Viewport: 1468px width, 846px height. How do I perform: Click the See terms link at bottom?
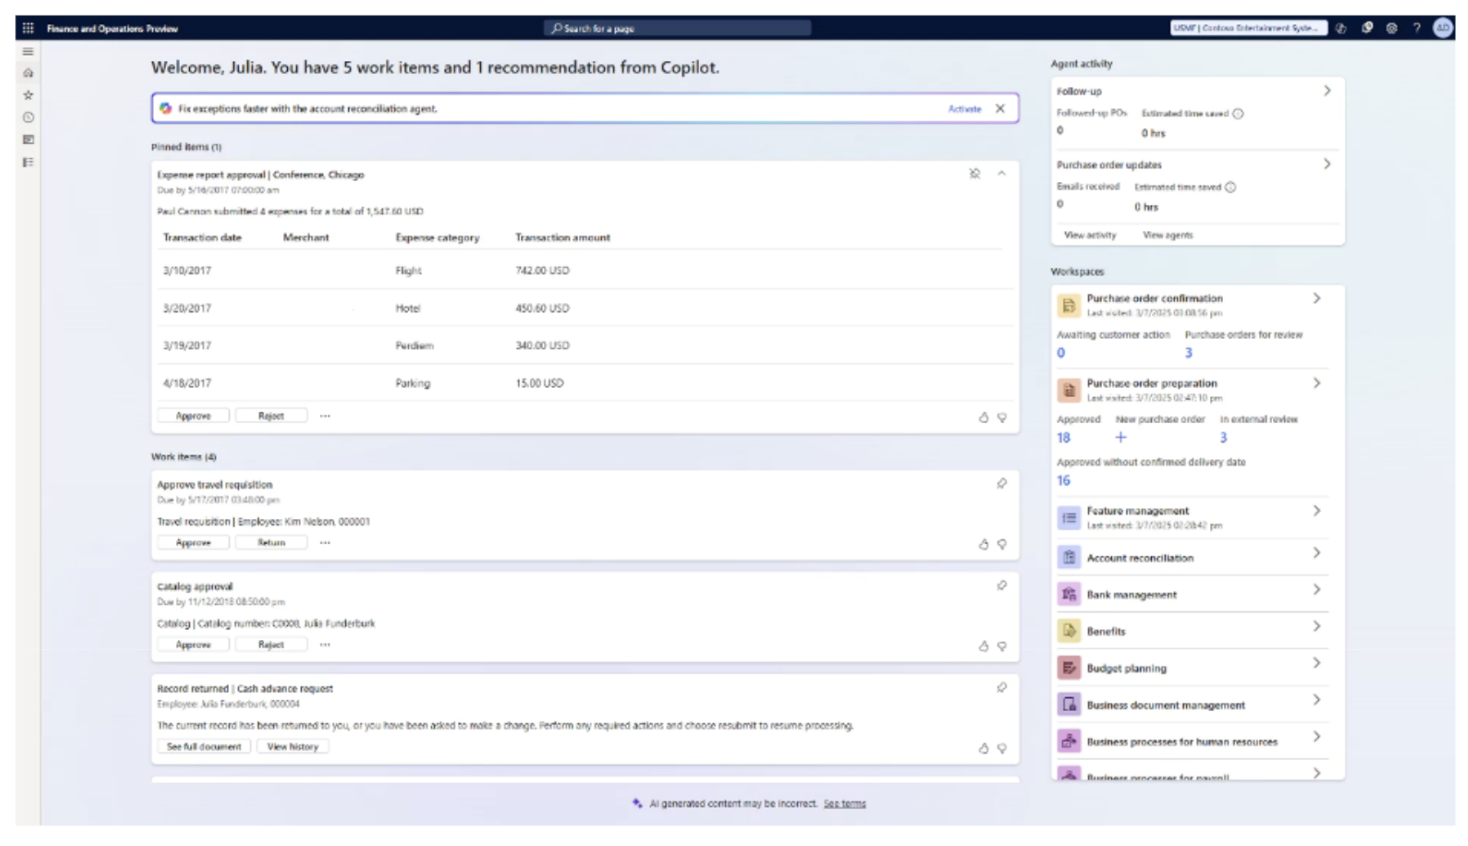pos(845,803)
